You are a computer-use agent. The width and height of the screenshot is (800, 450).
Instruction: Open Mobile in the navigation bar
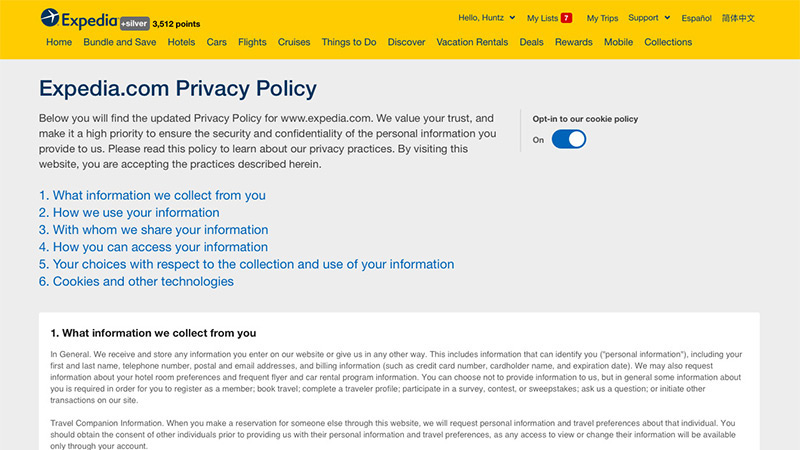[618, 42]
